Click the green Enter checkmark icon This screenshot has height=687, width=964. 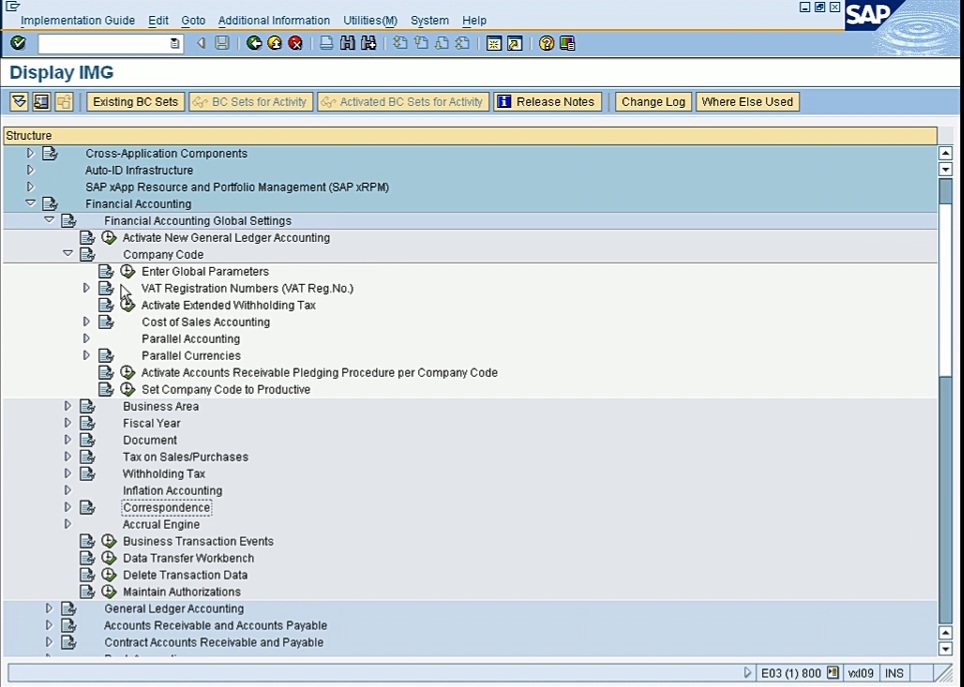pos(18,43)
